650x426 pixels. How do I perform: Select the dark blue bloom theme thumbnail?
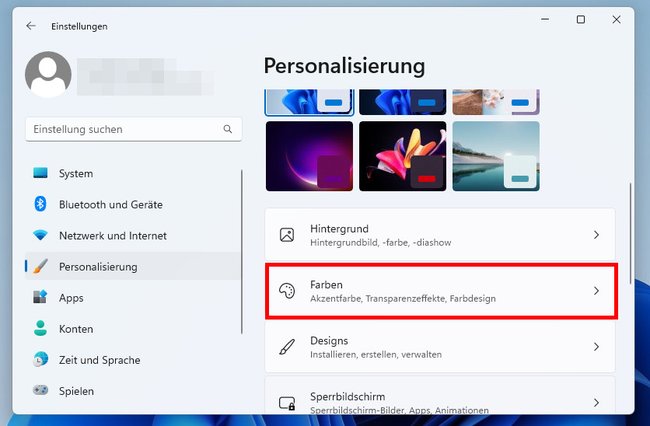(403, 102)
